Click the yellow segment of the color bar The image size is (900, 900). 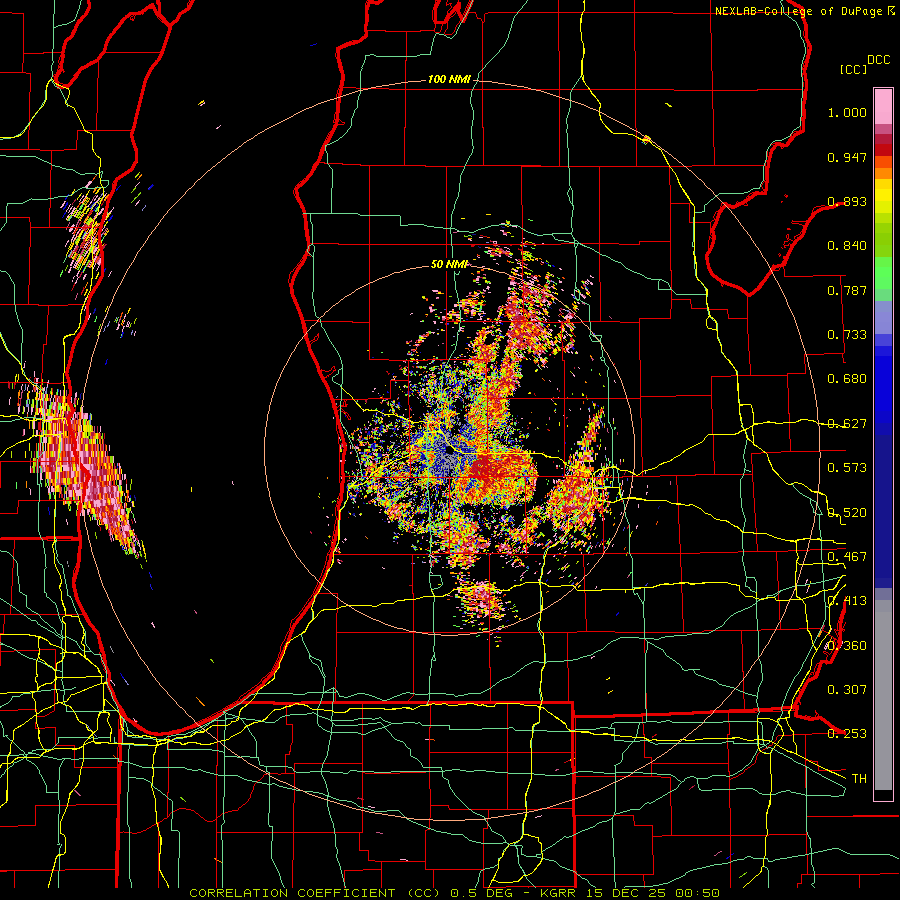pos(883,196)
